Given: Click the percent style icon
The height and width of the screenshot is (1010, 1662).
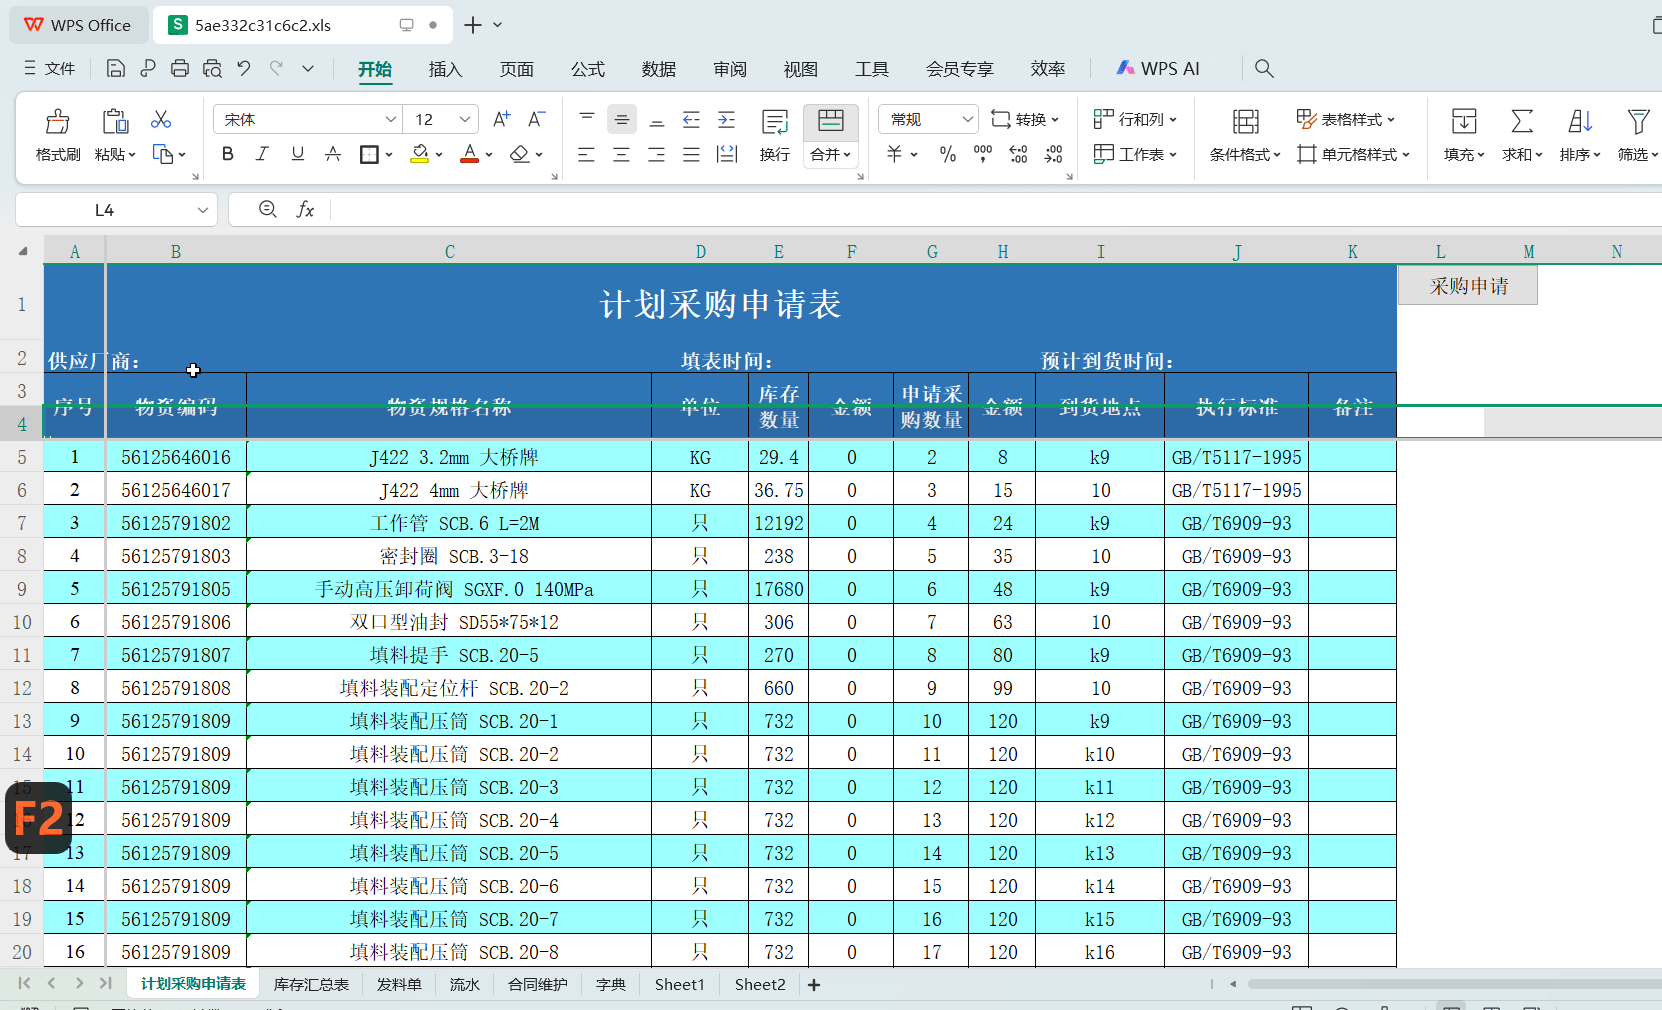Looking at the screenshot, I should click(x=946, y=154).
